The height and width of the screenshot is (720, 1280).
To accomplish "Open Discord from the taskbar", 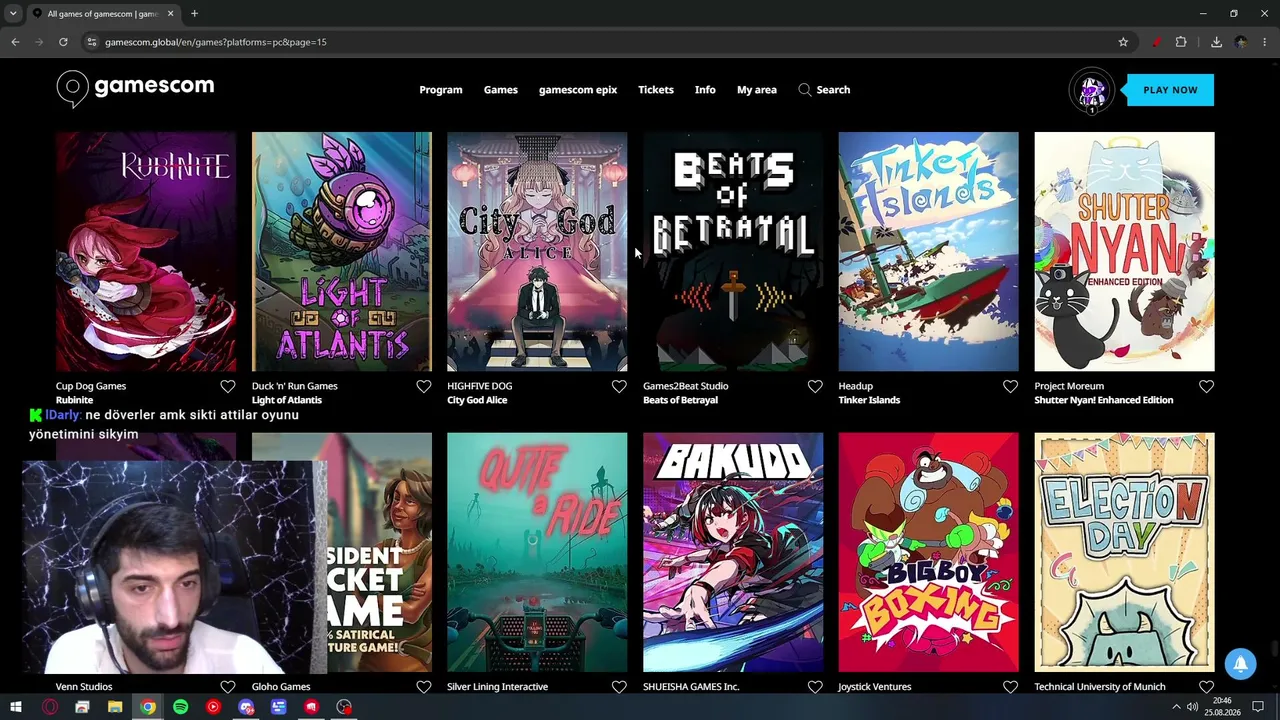I will pyautogui.click(x=246, y=707).
